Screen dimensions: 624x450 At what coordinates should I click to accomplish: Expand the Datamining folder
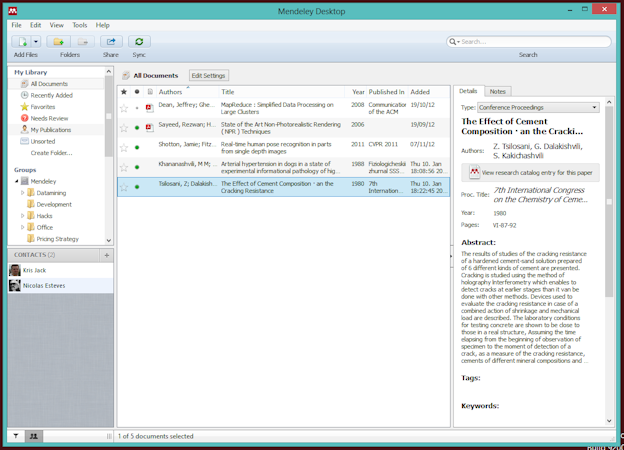[23, 193]
